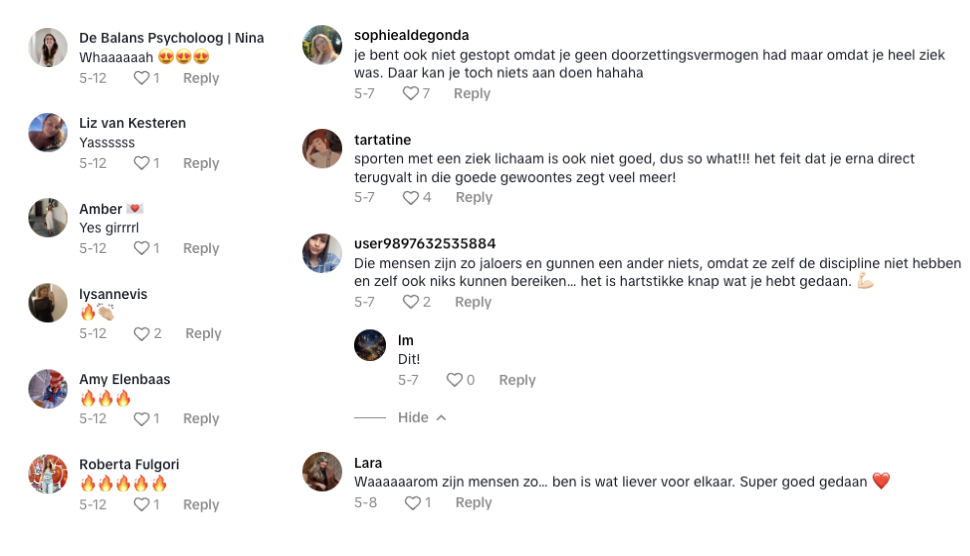Reply to tartatine's comment

pos(474,198)
